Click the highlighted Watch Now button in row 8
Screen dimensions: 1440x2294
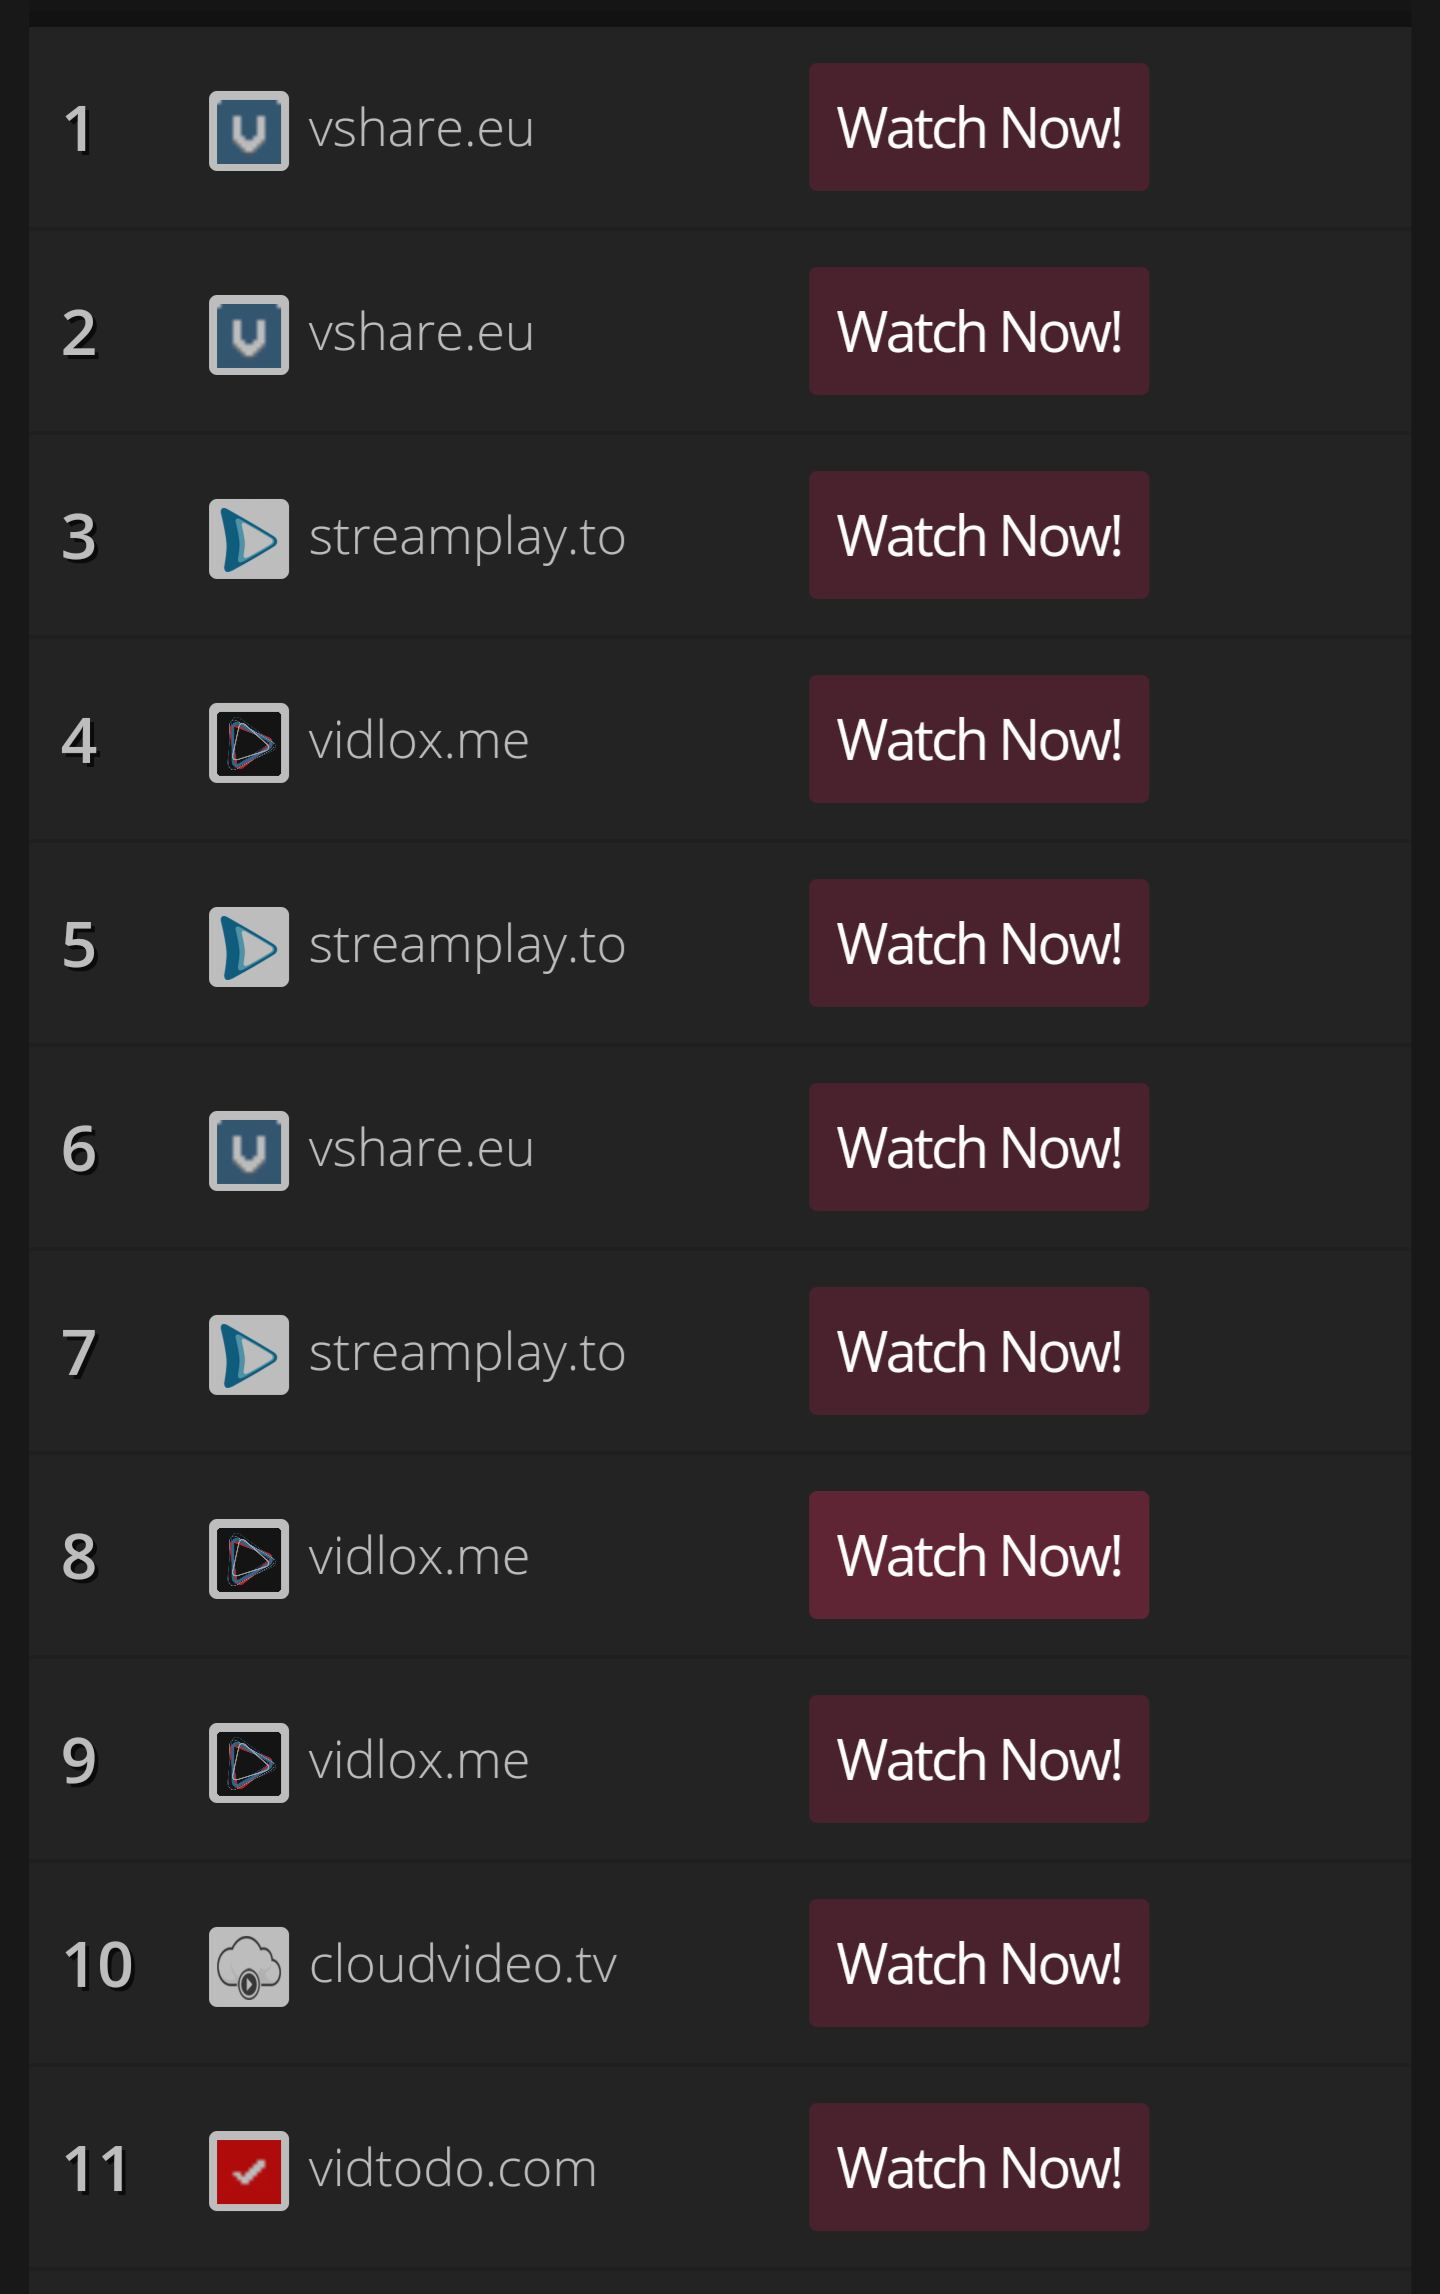pos(979,1555)
